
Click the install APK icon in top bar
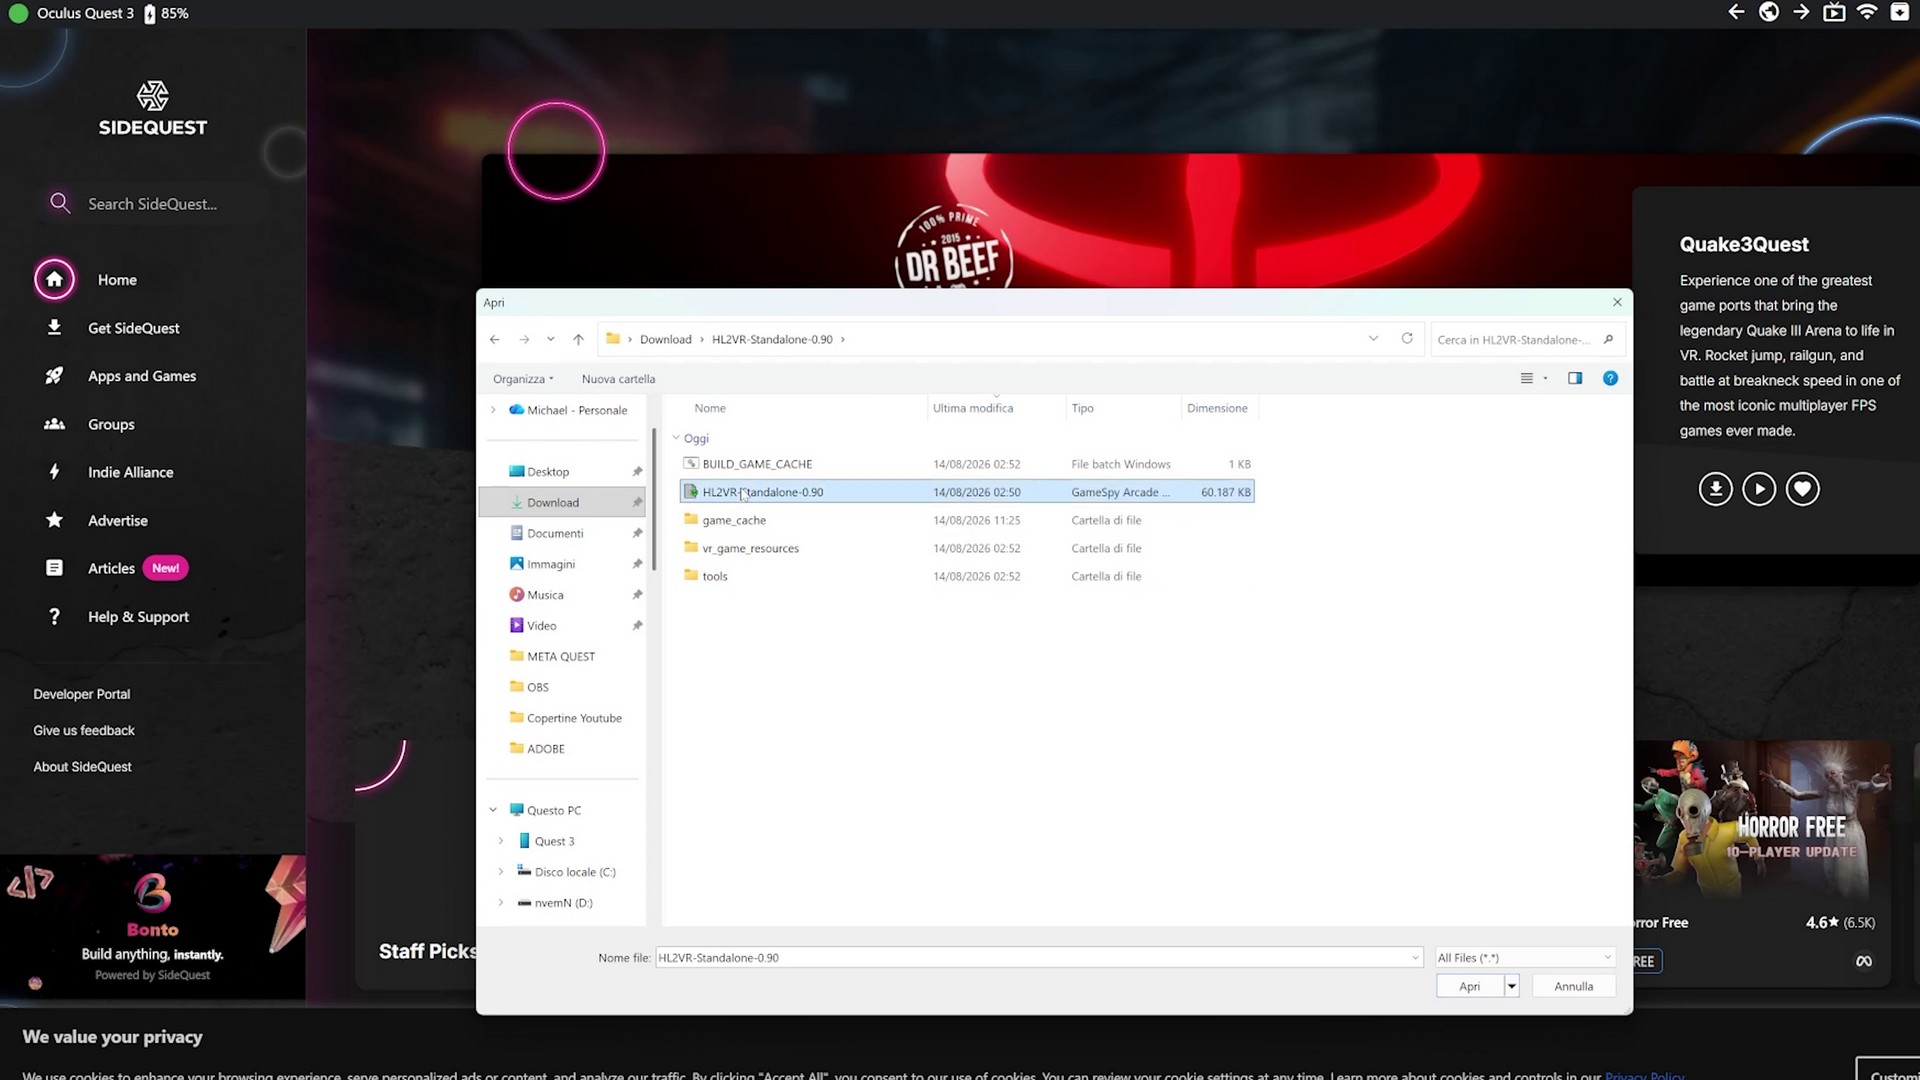point(1900,13)
